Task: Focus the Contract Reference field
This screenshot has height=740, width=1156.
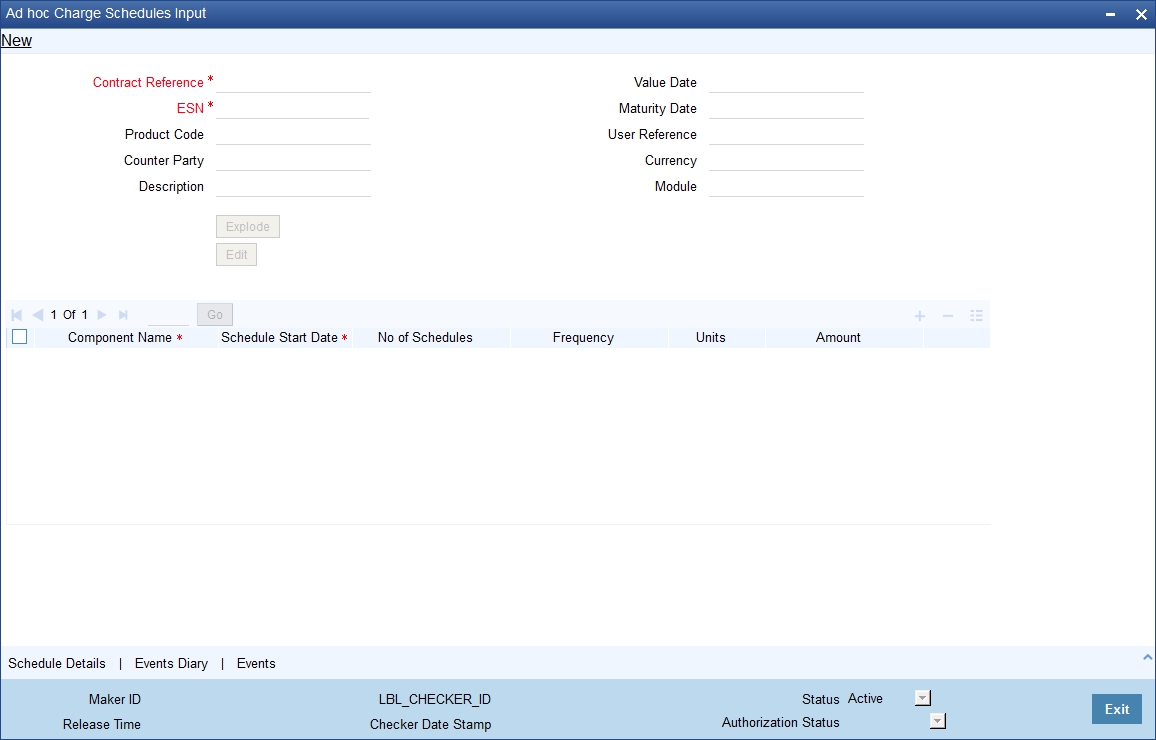Action: pos(293,83)
